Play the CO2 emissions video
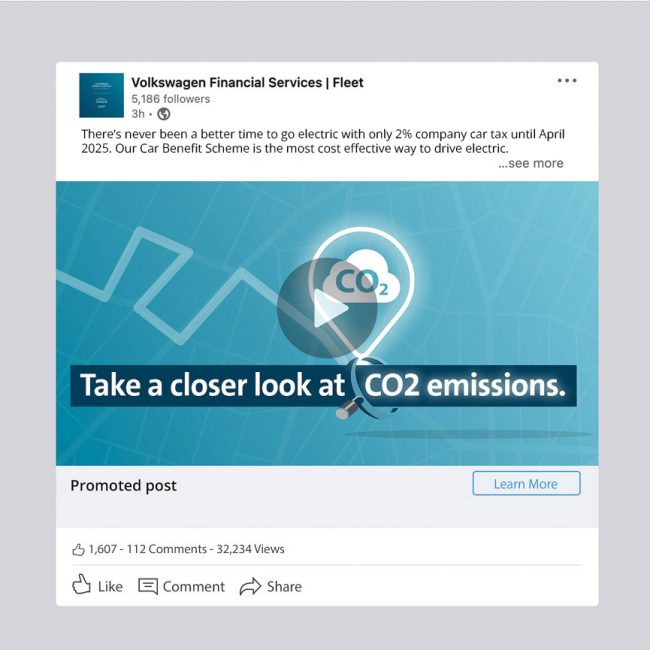This screenshot has width=650, height=650. [x=326, y=309]
